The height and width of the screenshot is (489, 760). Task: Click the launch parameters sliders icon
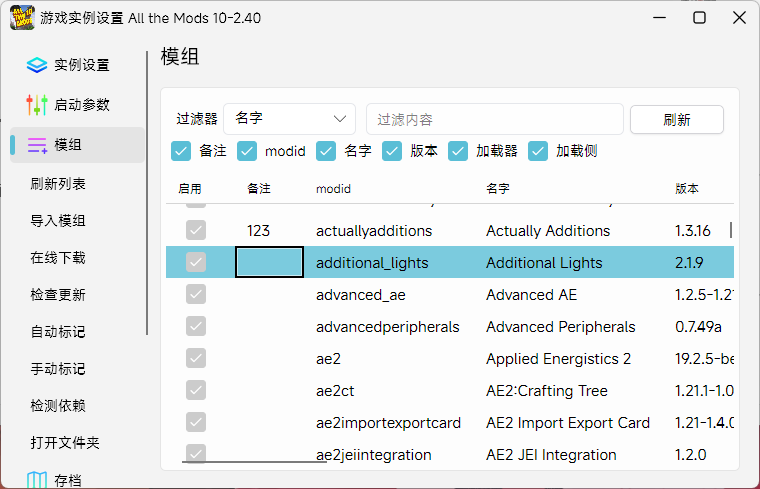coord(37,105)
